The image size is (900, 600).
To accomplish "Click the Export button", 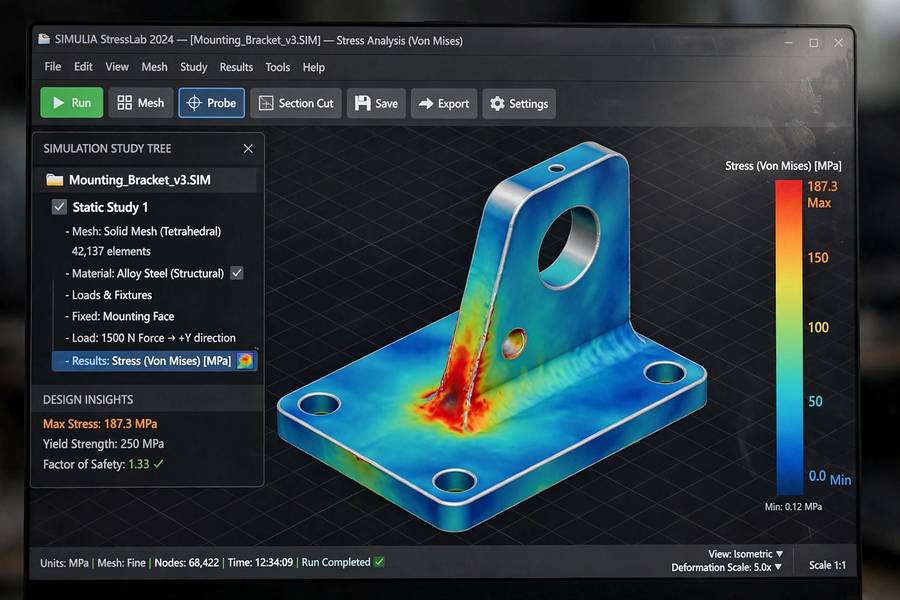I will (x=444, y=103).
